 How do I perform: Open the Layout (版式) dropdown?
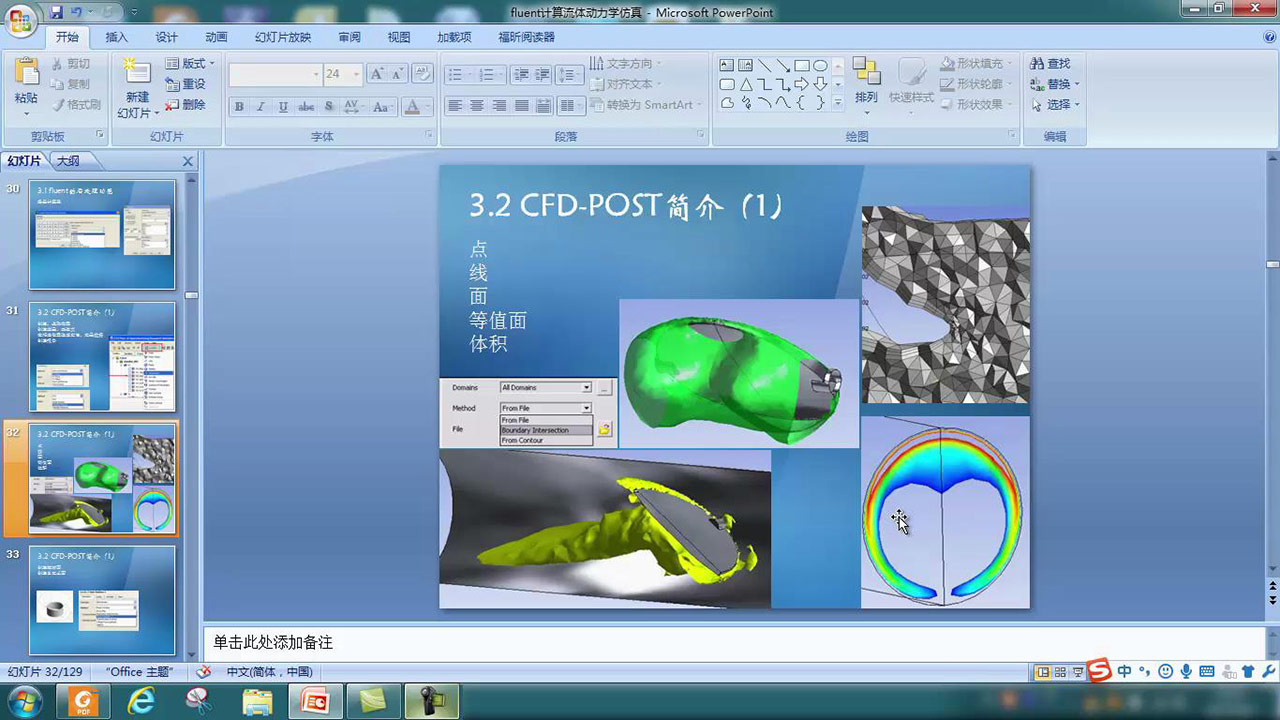[x=190, y=64]
